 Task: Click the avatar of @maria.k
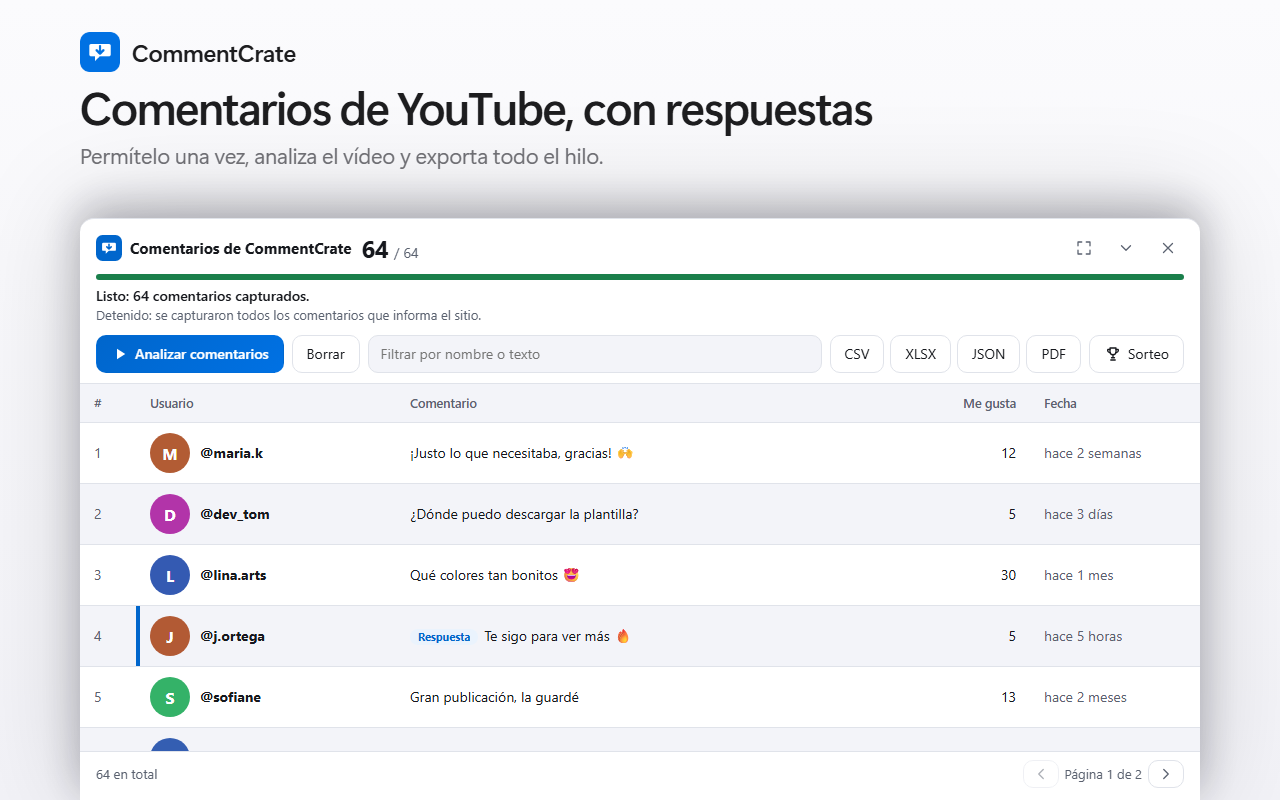click(x=170, y=453)
